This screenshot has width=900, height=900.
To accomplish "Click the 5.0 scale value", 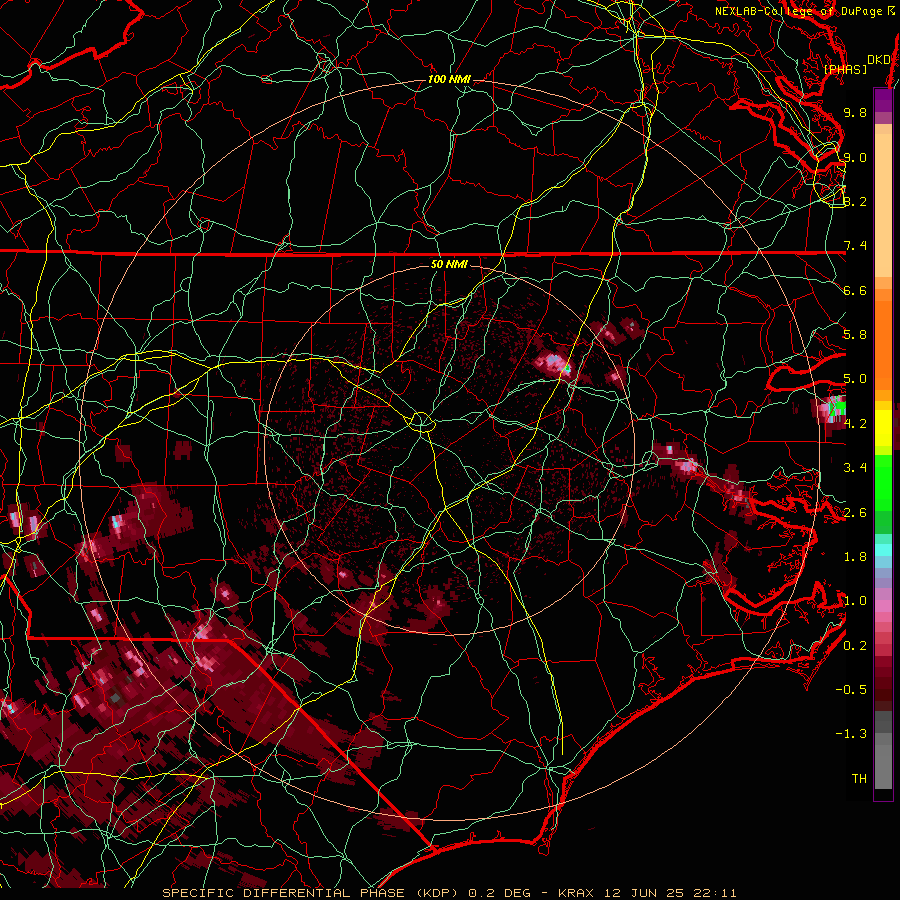I will (x=855, y=379).
